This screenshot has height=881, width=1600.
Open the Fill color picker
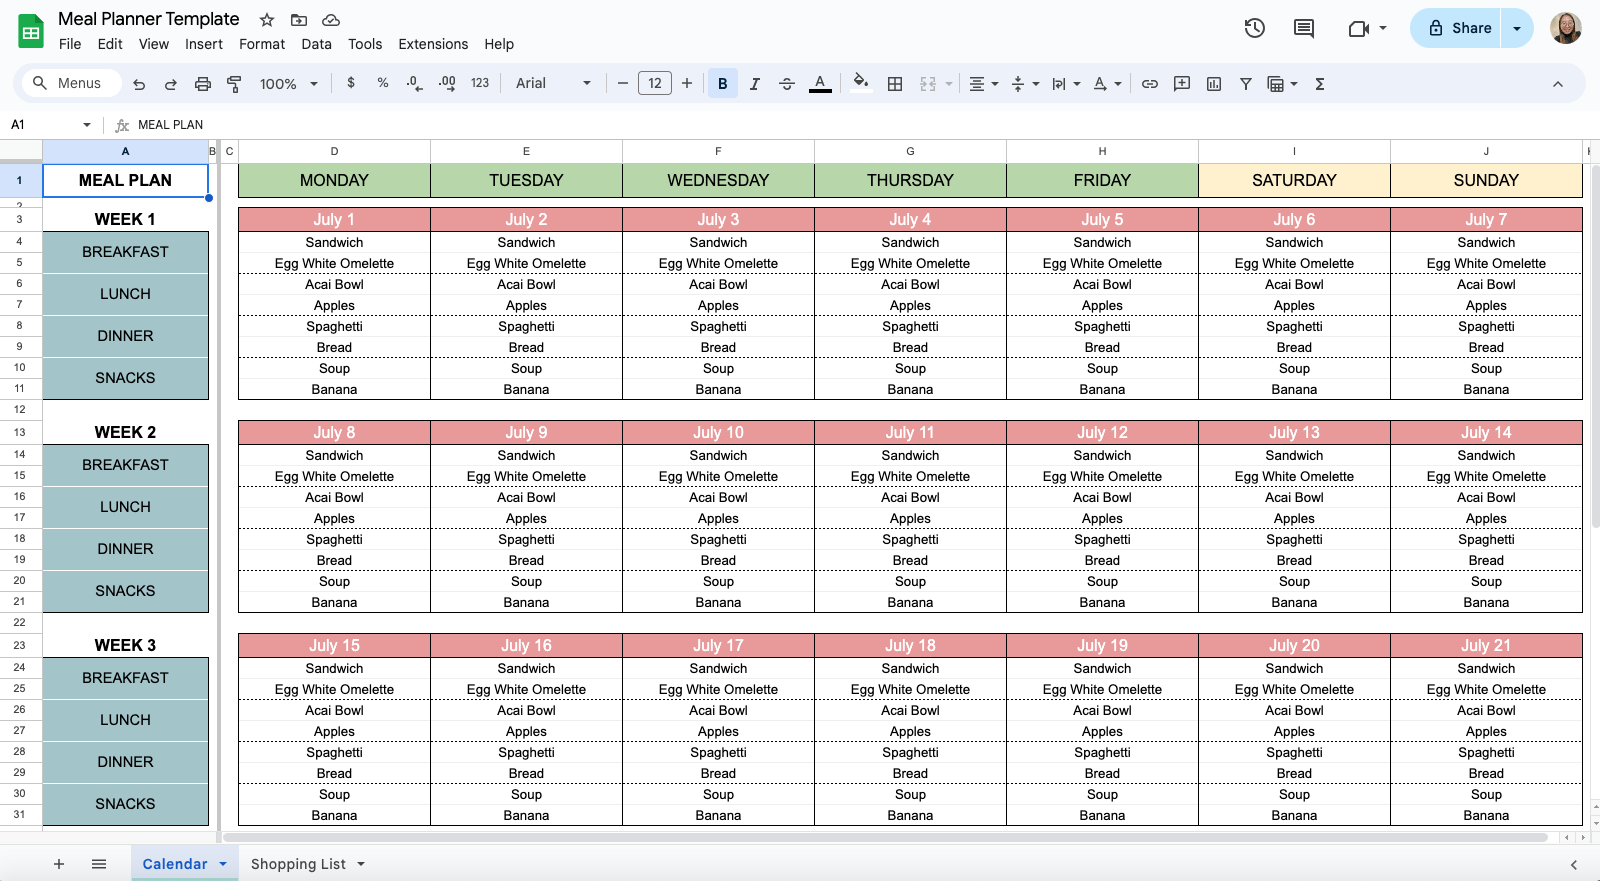click(x=860, y=84)
